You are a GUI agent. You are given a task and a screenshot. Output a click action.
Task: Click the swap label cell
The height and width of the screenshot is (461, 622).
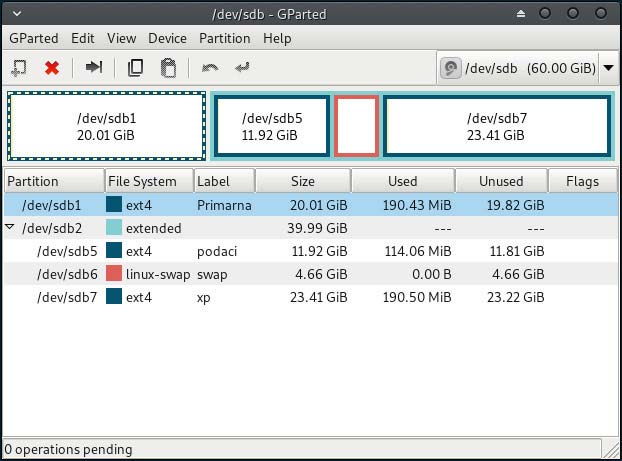pyautogui.click(x=212, y=275)
